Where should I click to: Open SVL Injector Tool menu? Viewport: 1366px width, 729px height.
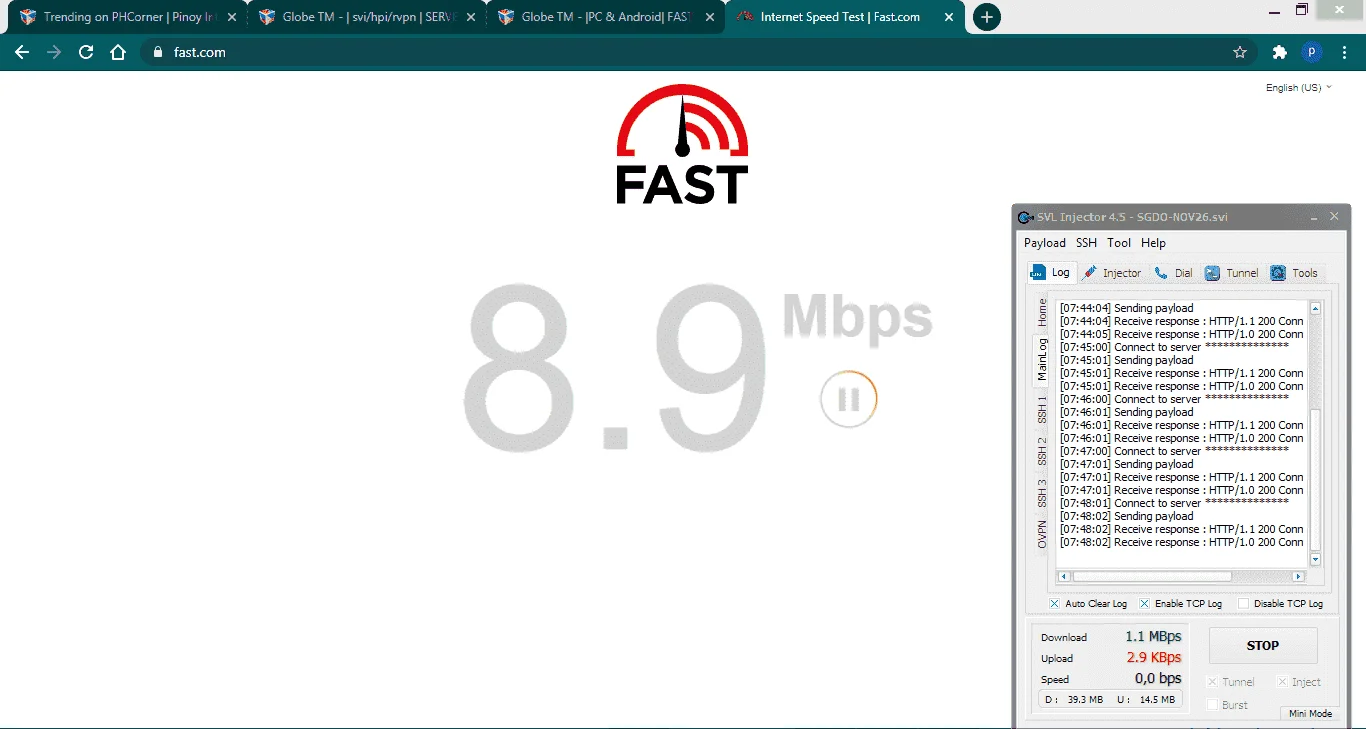pyautogui.click(x=1119, y=243)
